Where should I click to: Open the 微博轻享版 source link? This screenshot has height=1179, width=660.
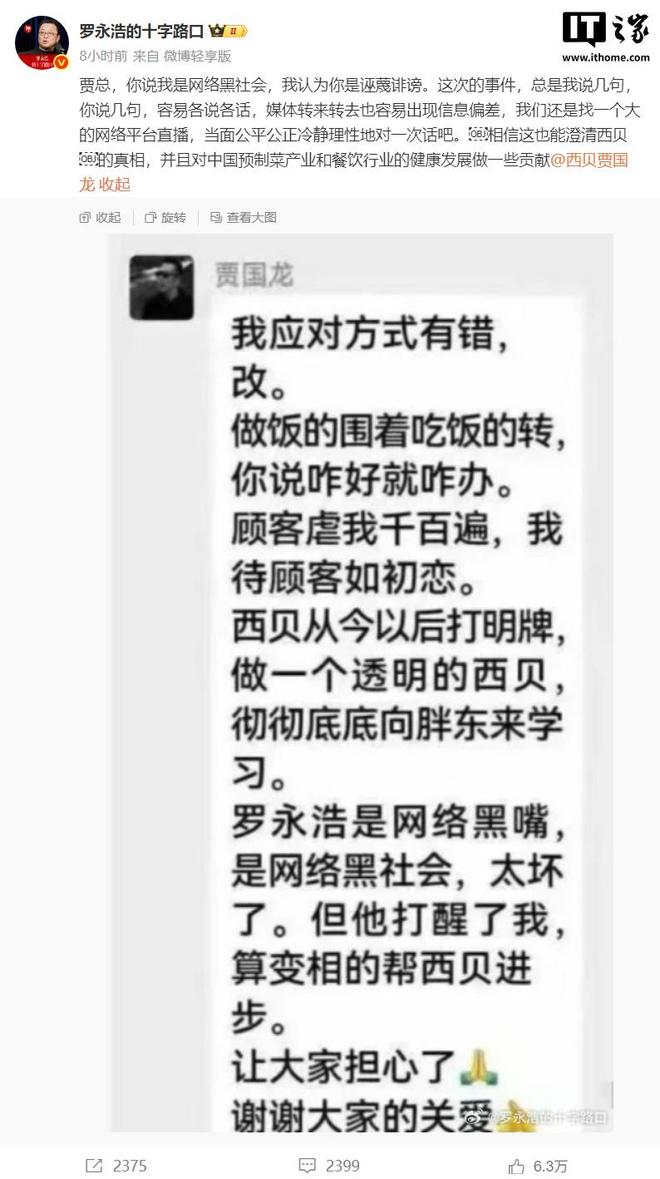(x=198, y=56)
